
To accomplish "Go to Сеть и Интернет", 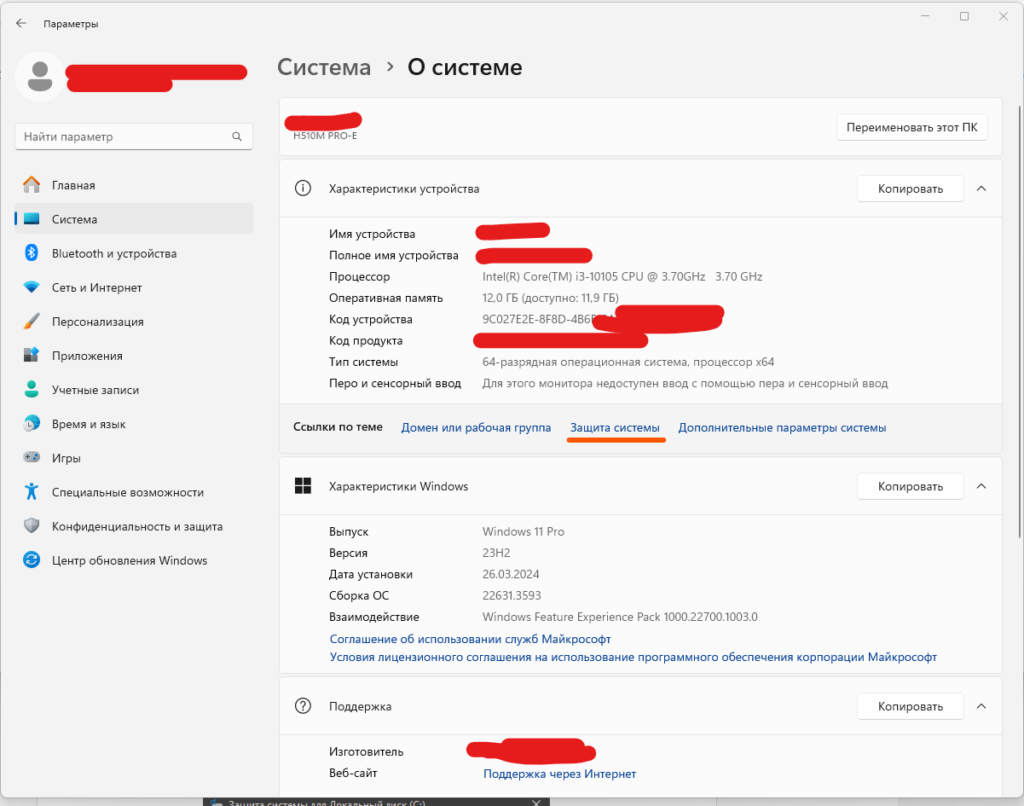I will point(134,287).
